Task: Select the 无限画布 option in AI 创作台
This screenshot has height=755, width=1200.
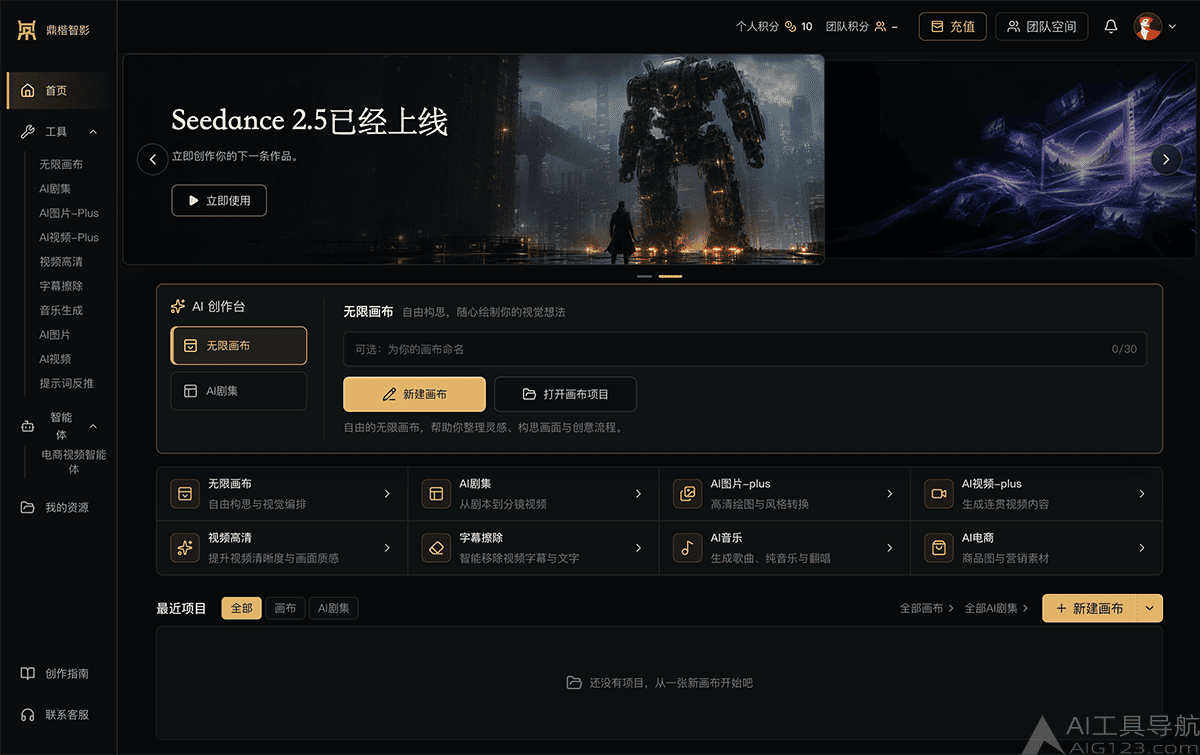Action: (x=238, y=346)
